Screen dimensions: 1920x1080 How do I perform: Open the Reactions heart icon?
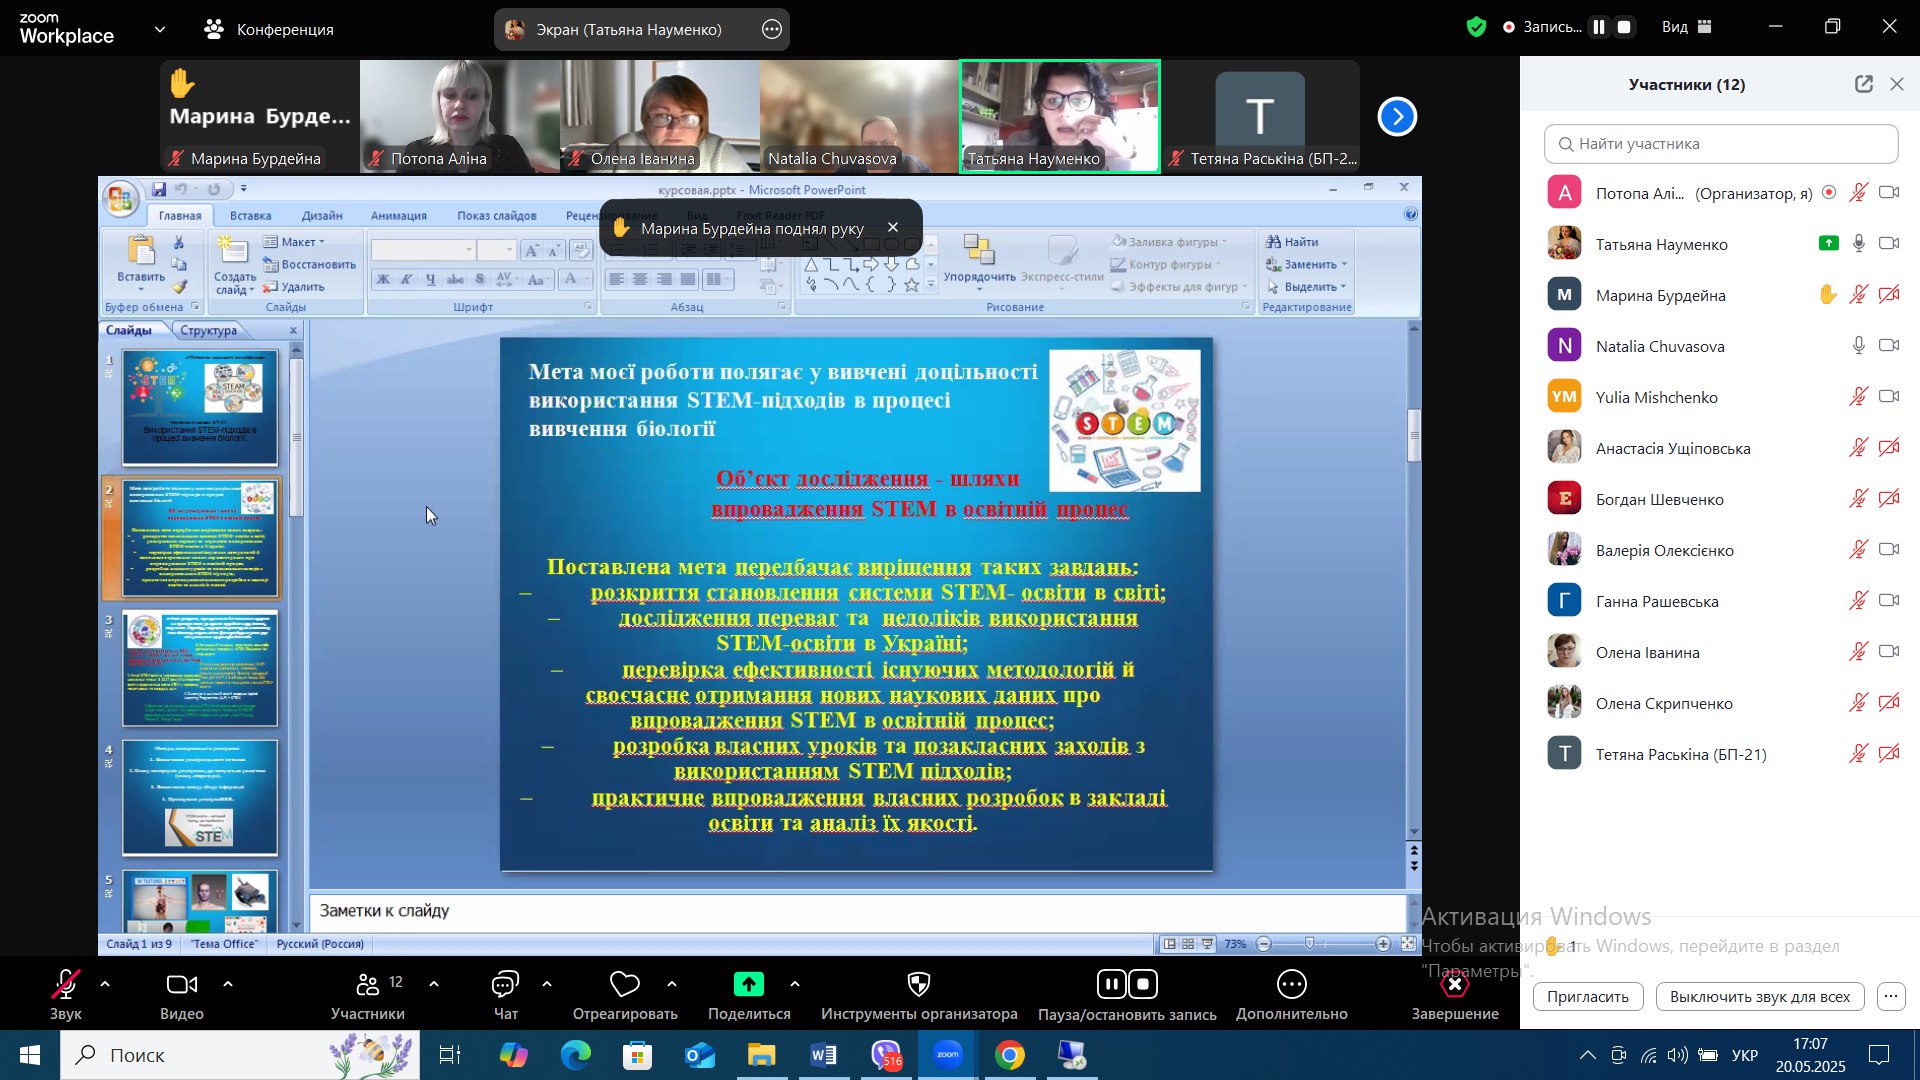click(x=624, y=985)
